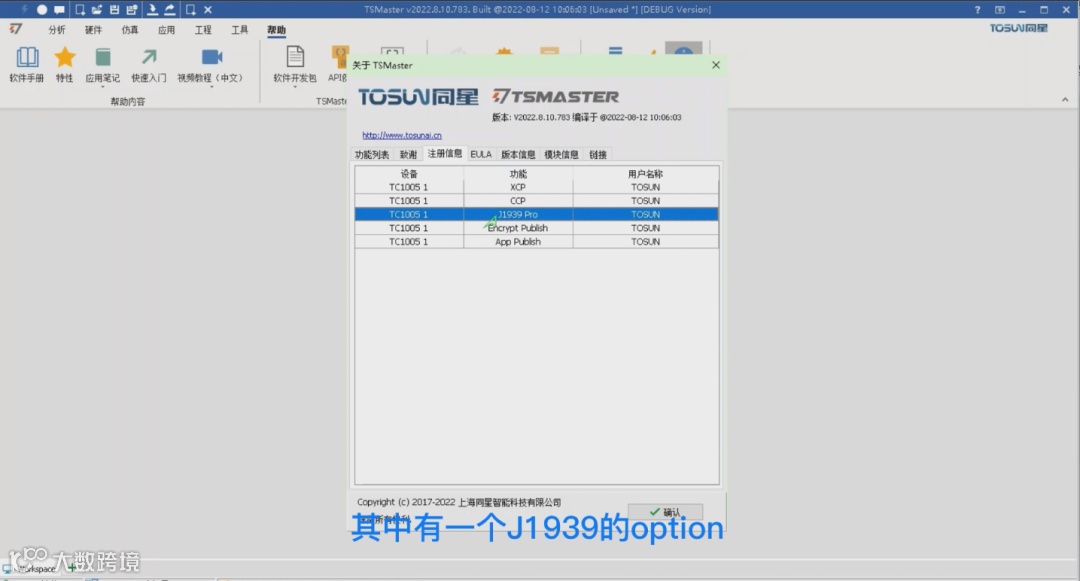Click TOSUN in the highlighted J1939 Pro row
The height and width of the screenshot is (581, 1080).
[x=645, y=214]
